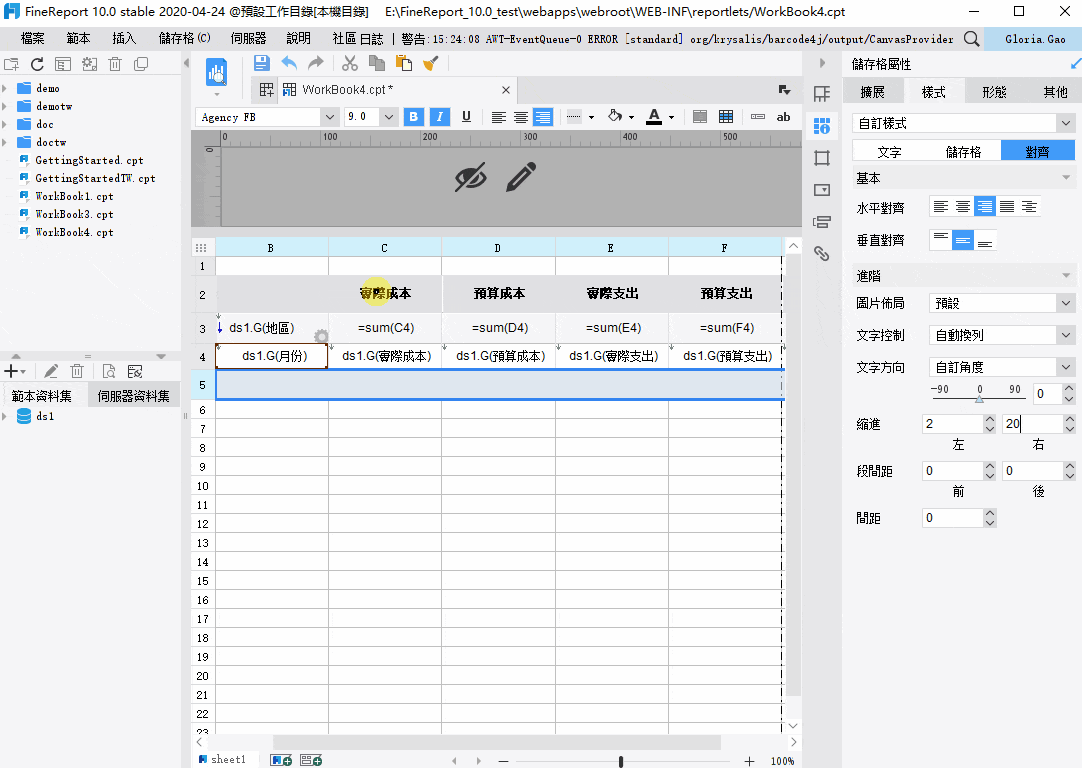This screenshot has width=1082, height=768.
Task: Click the Gloria.Gao account button
Action: pyautogui.click(x=1035, y=39)
